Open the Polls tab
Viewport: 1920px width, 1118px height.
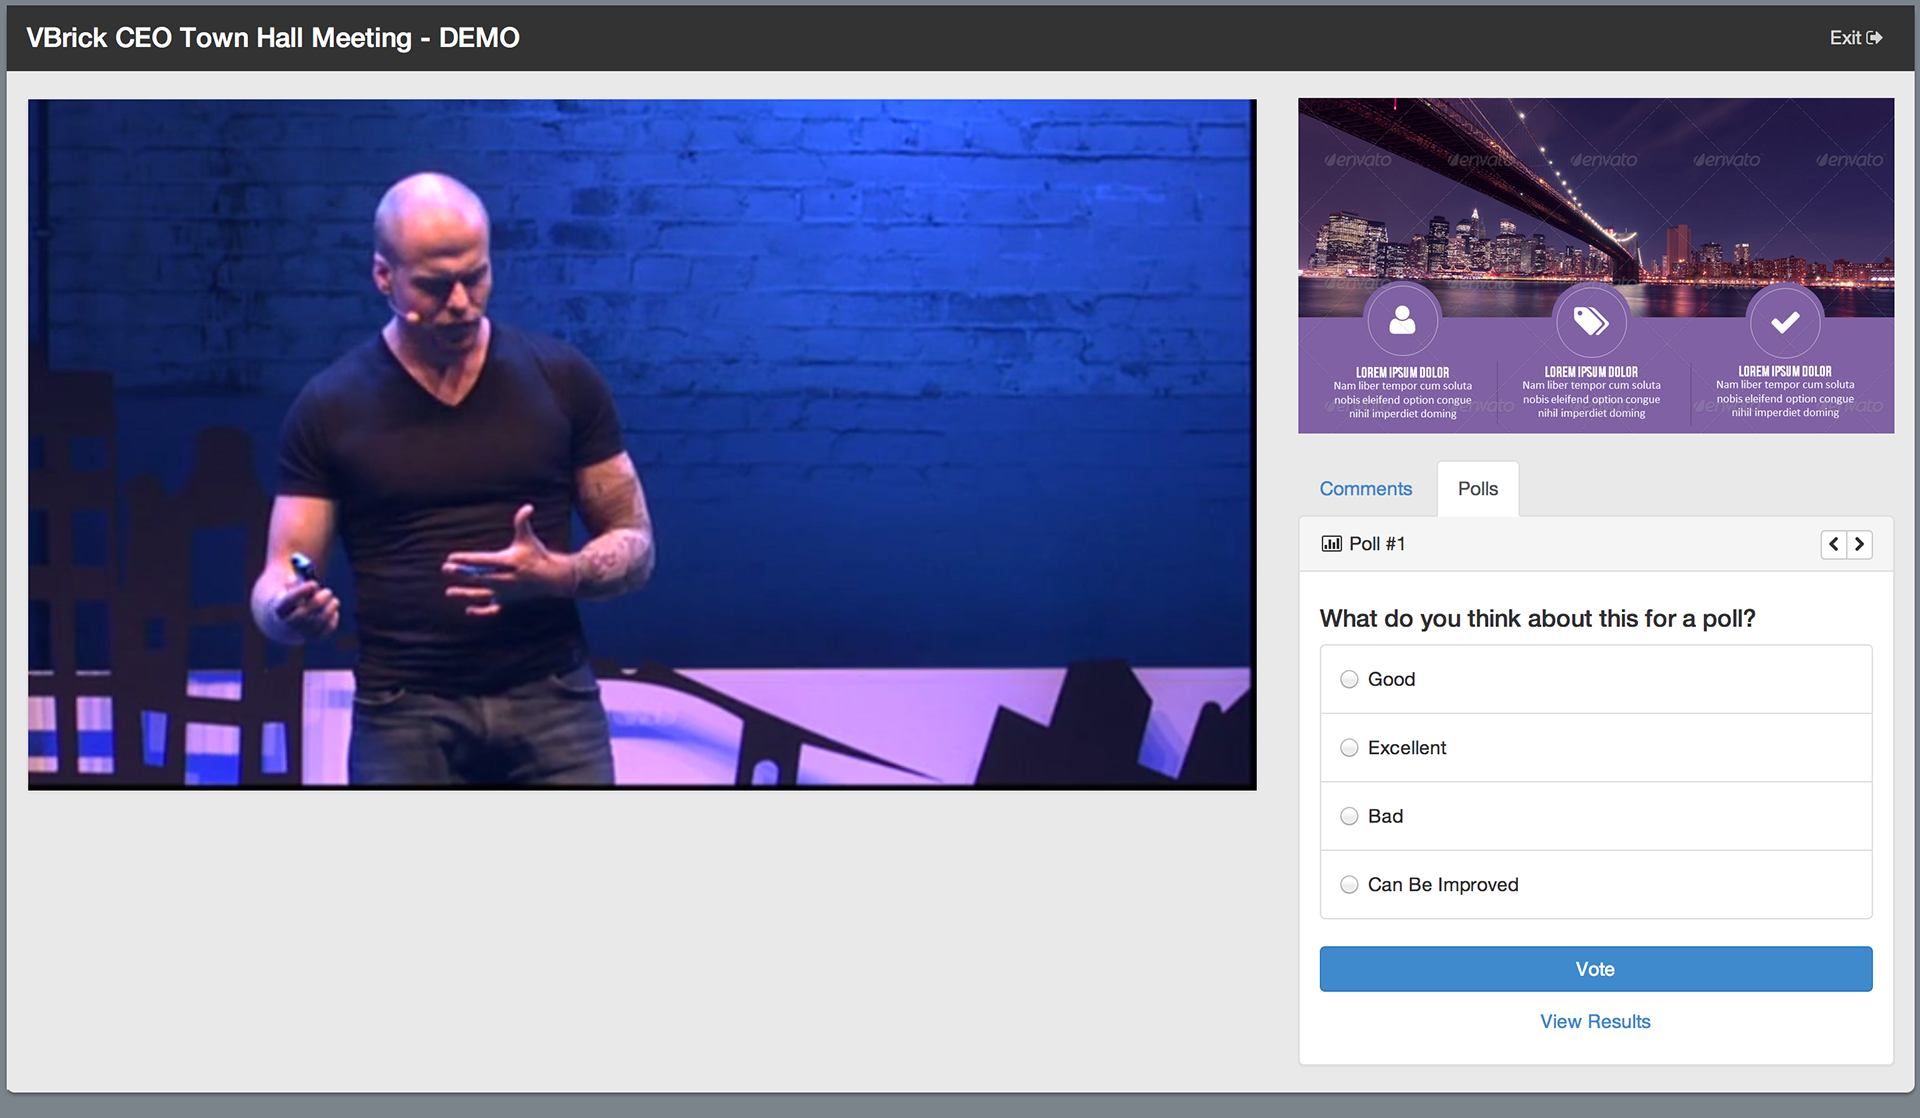(1477, 489)
